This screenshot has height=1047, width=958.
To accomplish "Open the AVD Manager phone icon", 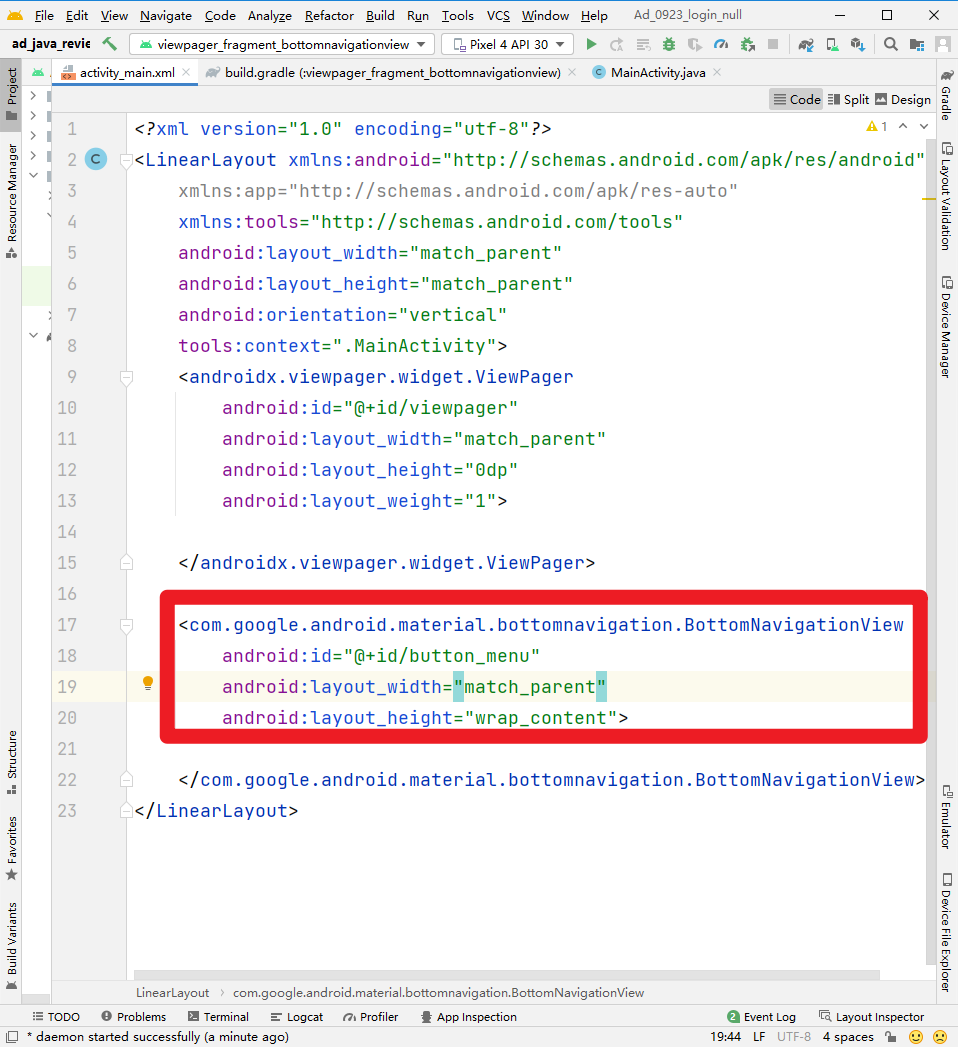I will pos(832,44).
